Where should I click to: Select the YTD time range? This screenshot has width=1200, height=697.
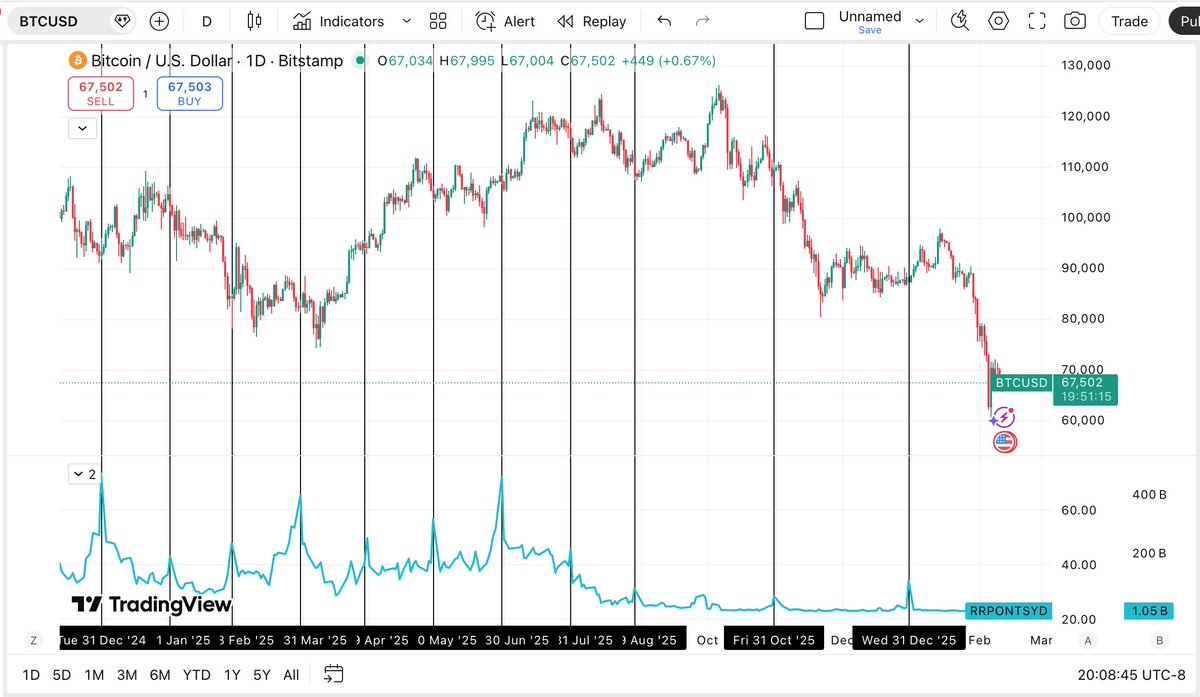click(197, 675)
